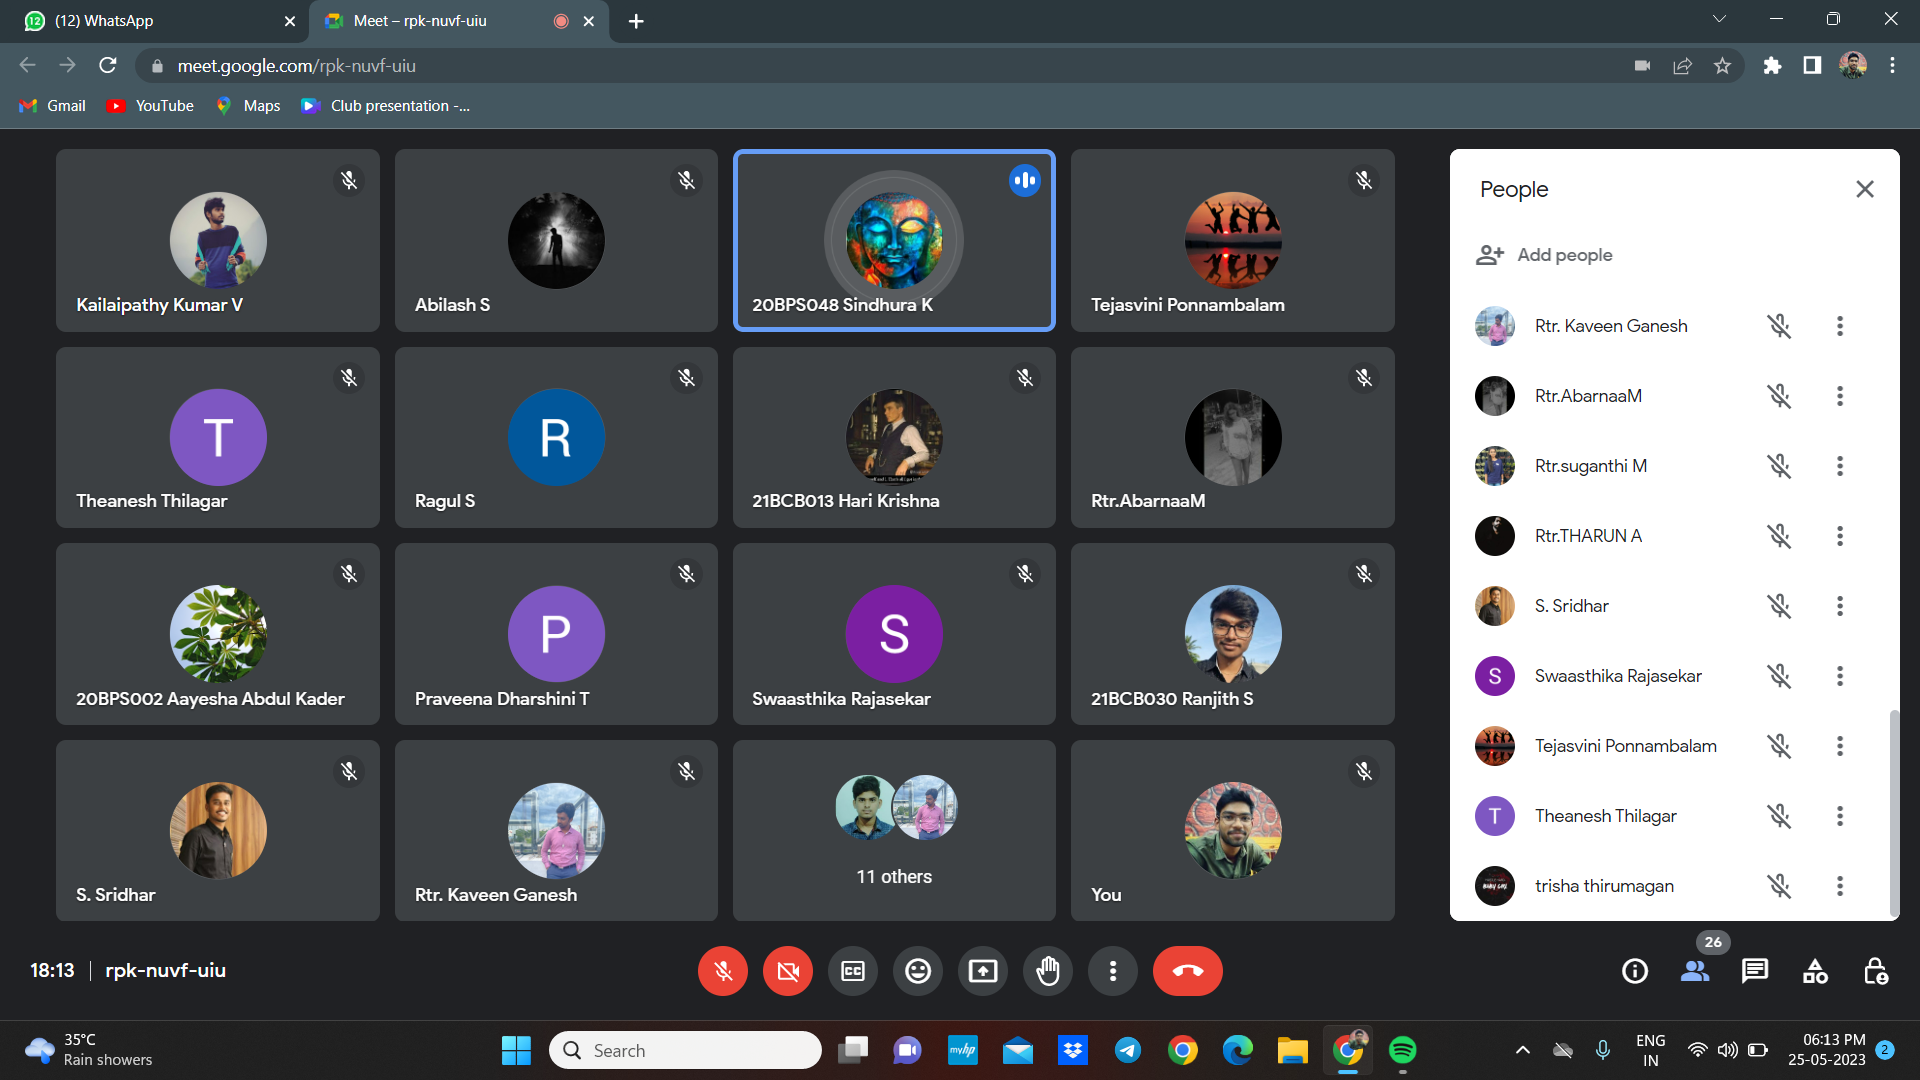This screenshot has width=1920, height=1080.
Task: Click the present now screen icon
Action: point(983,971)
